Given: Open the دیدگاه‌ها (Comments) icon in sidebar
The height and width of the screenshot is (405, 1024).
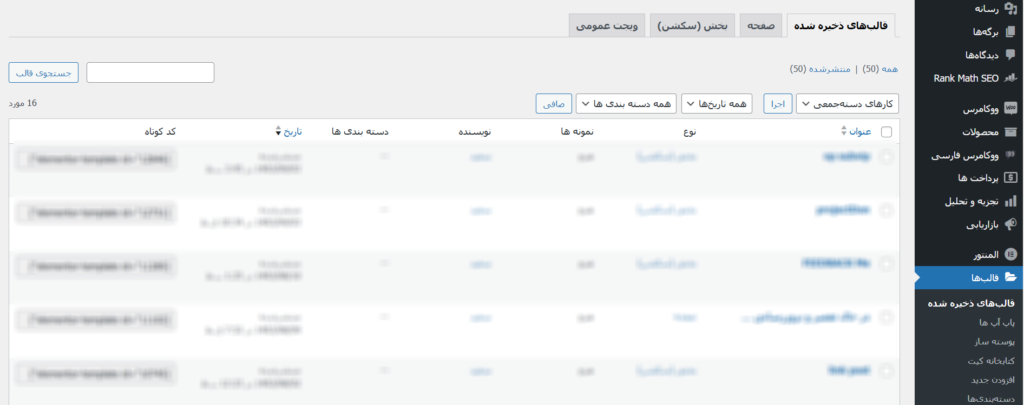Looking at the screenshot, I should click(1010, 54).
